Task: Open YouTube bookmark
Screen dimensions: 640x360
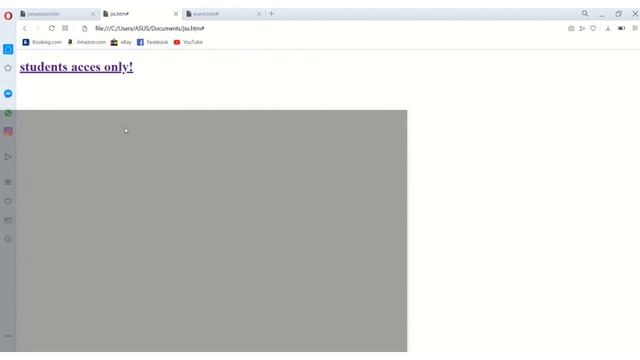Action: (188, 42)
